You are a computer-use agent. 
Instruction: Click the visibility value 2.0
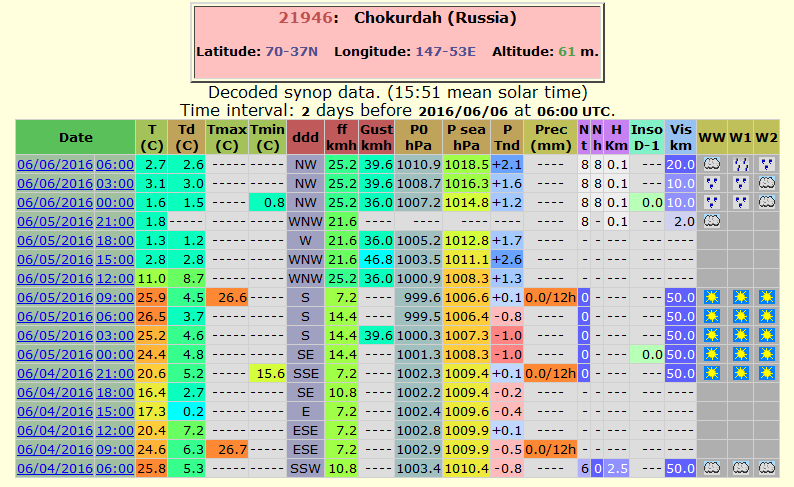pos(681,221)
